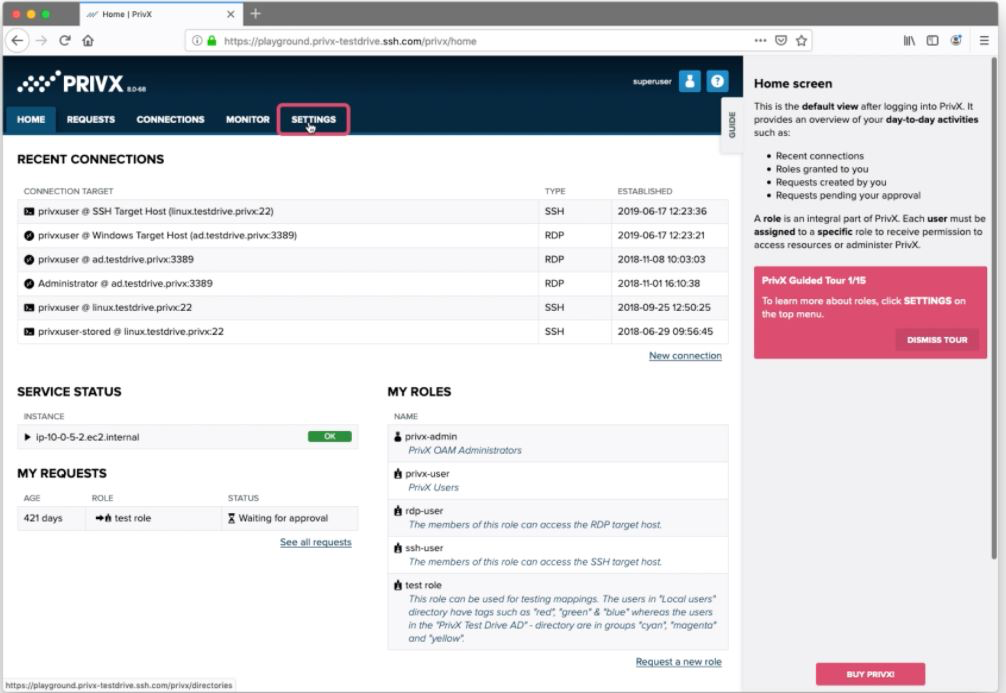Collapse the GUIDE side panel tab
The image size is (1006, 693).
pos(732,125)
